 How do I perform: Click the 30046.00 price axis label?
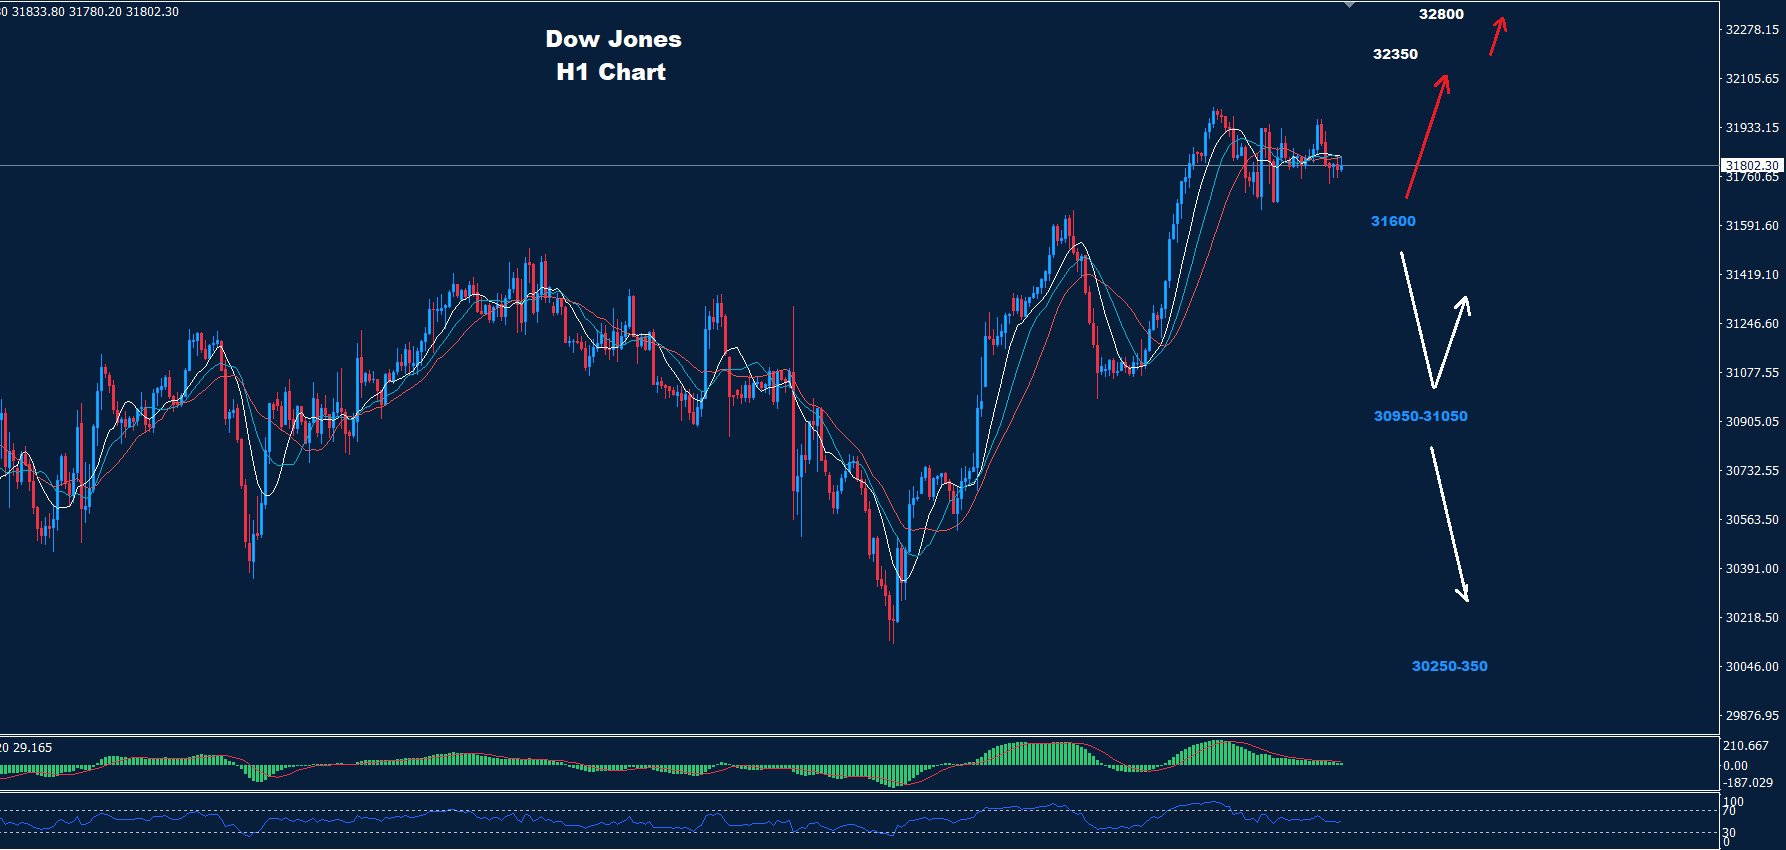[x=1751, y=667]
